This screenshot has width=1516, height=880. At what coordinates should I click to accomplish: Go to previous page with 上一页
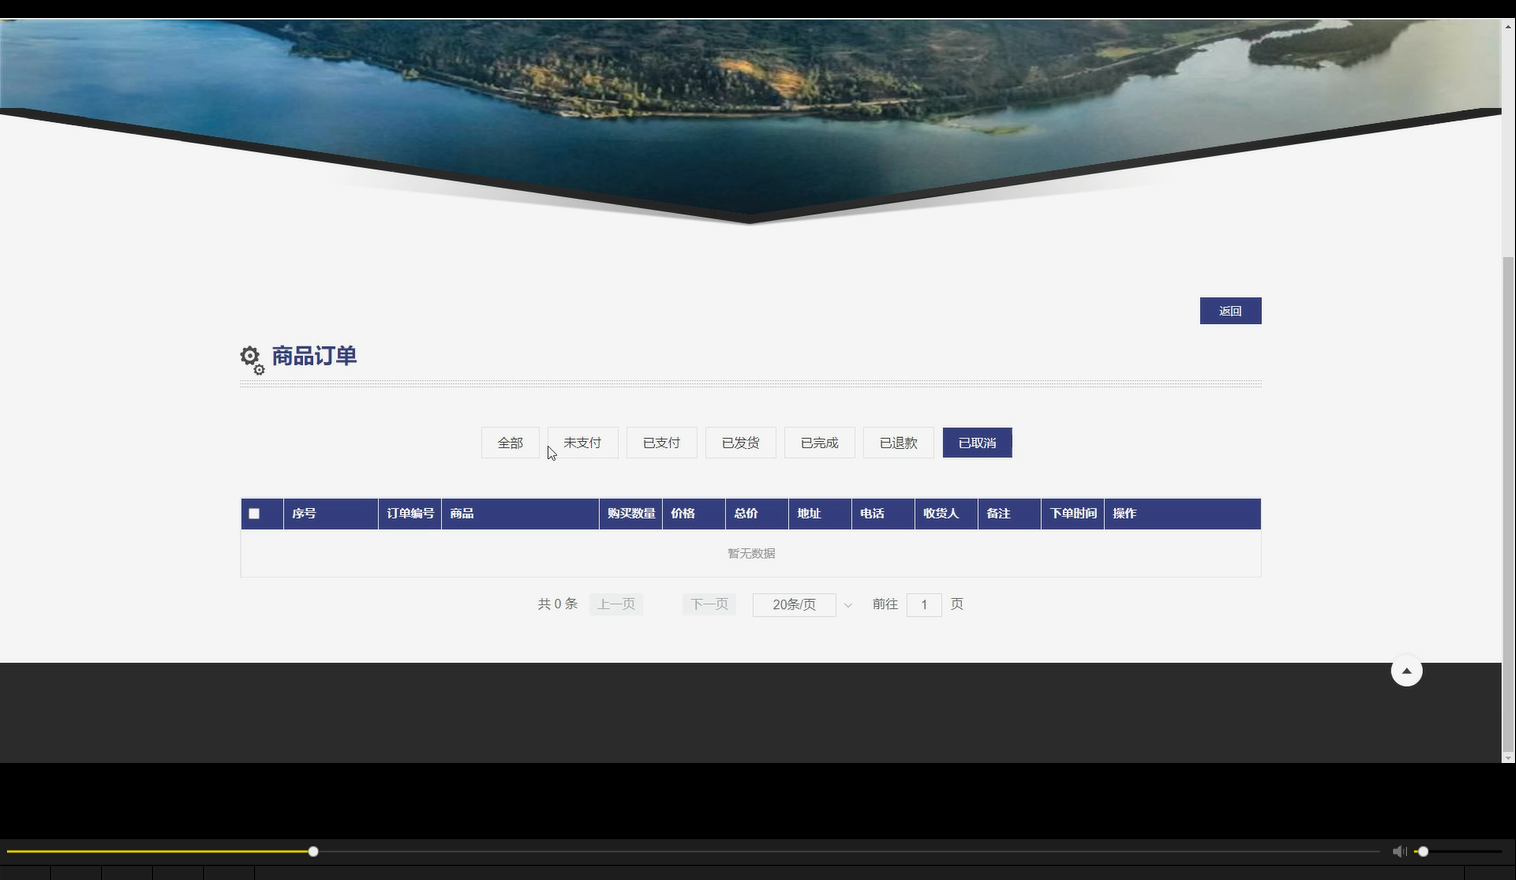(616, 604)
